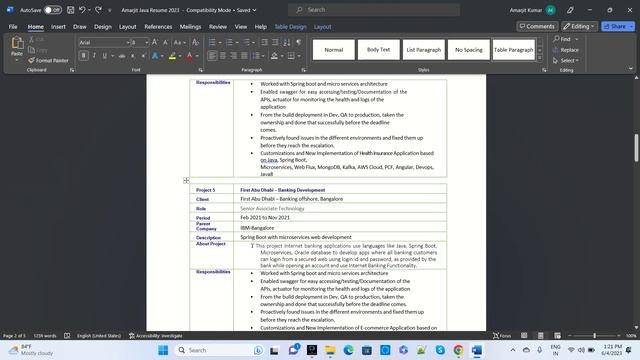Toggle Superscript formatting
640x360 pixels.
143,56
